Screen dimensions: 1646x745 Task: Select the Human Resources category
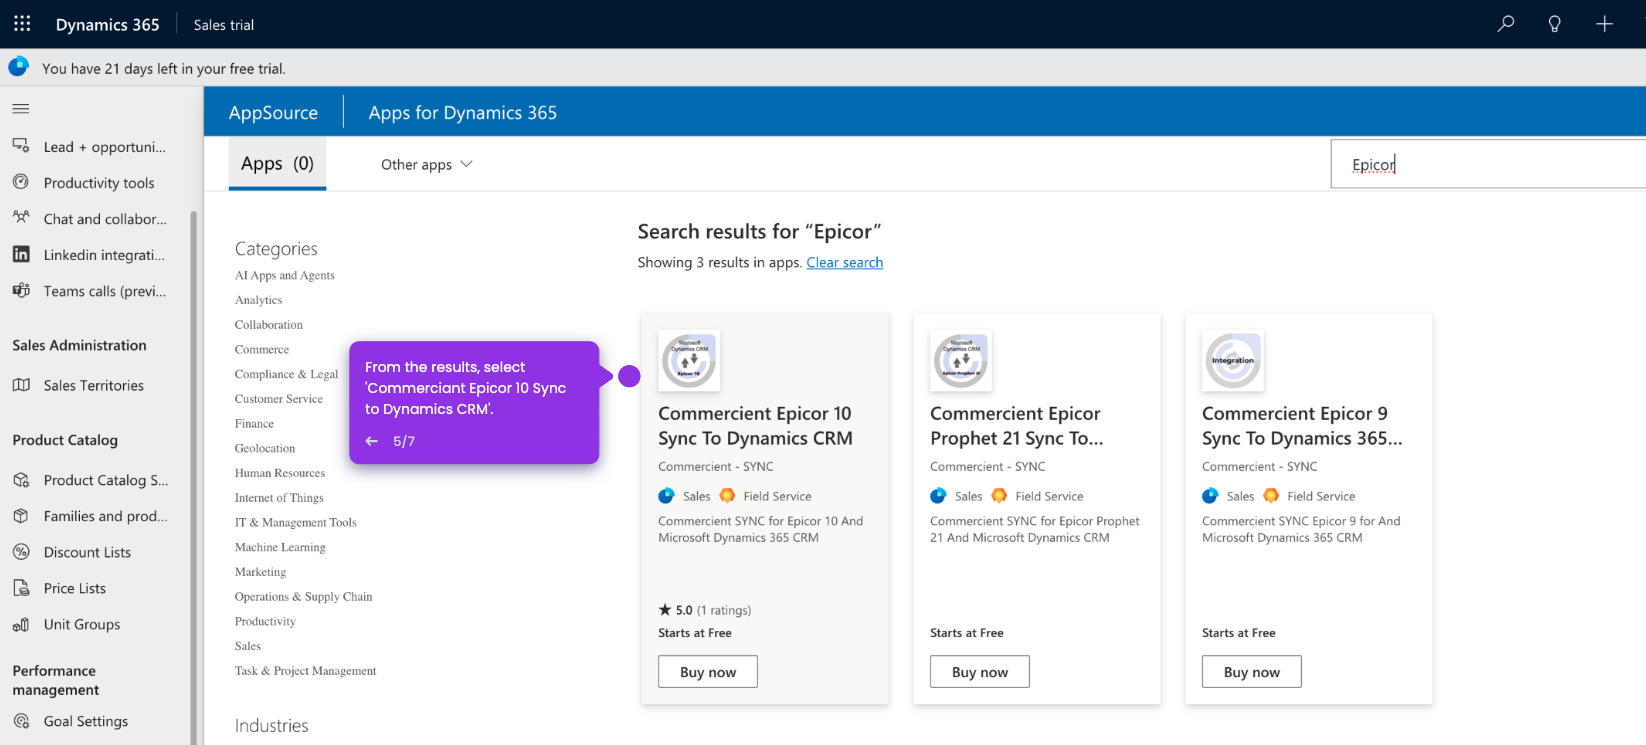[280, 473]
